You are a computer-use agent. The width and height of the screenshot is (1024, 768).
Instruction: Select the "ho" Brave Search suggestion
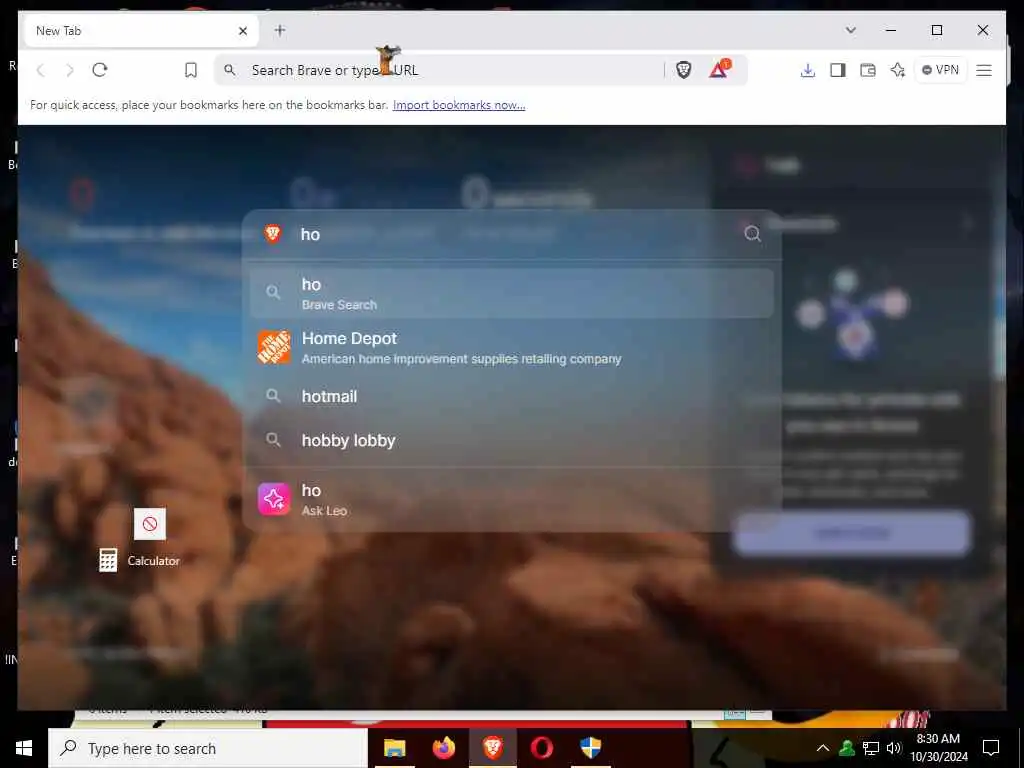511,293
